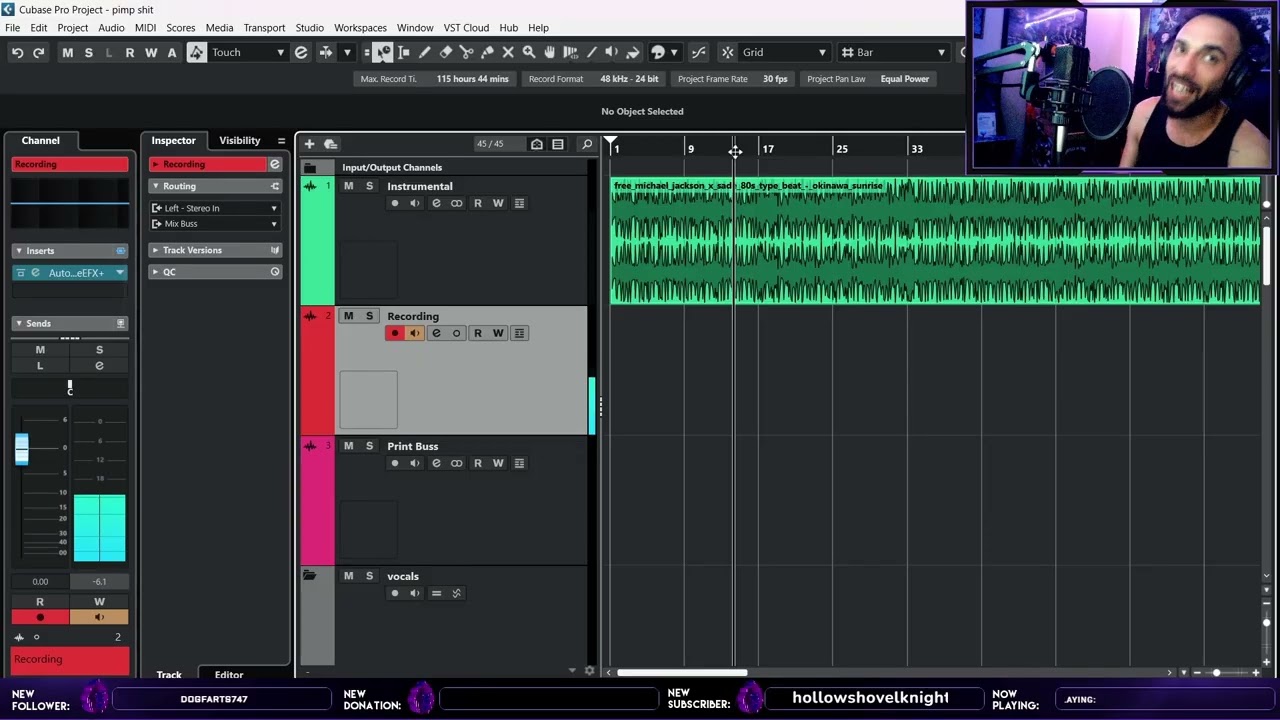This screenshot has width=1280, height=720.
Task: Click the channel volume fader handle
Action: (21, 449)
